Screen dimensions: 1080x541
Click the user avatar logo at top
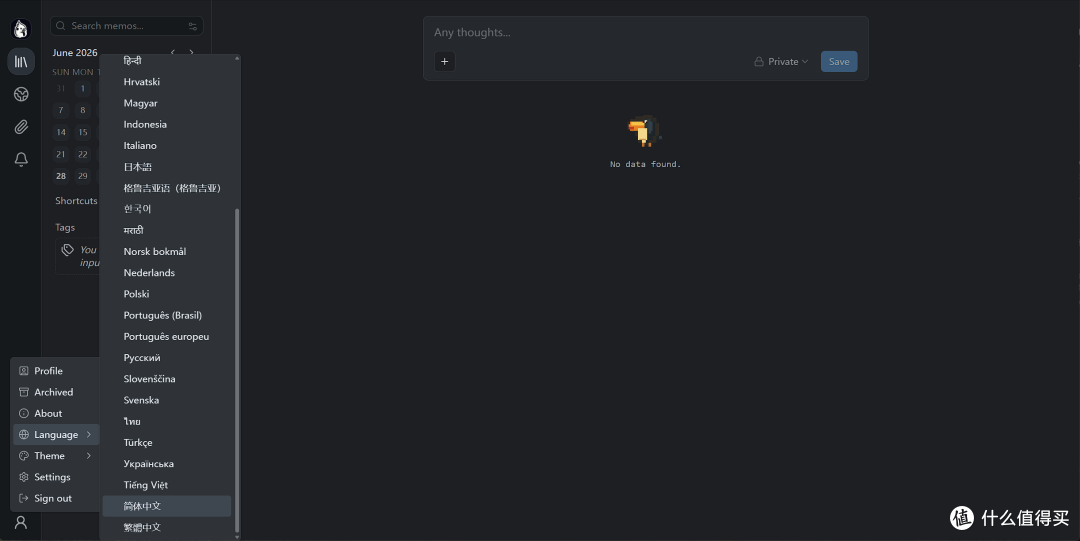[21, 28]
